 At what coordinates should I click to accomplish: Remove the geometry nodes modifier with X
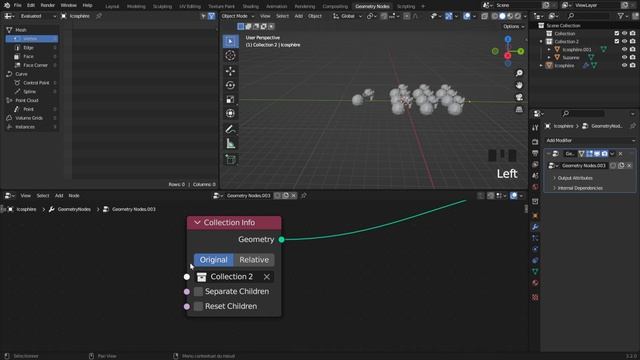[620, 153]
